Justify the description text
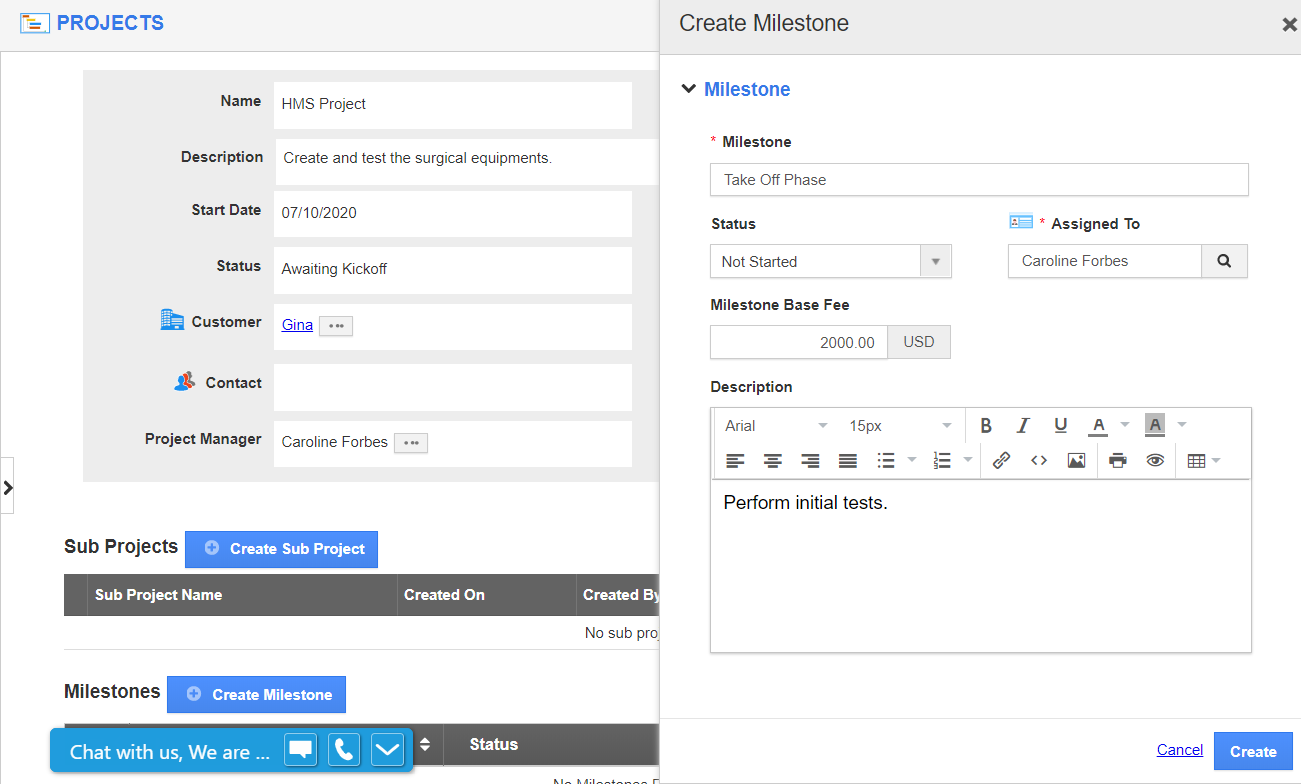 848,461
